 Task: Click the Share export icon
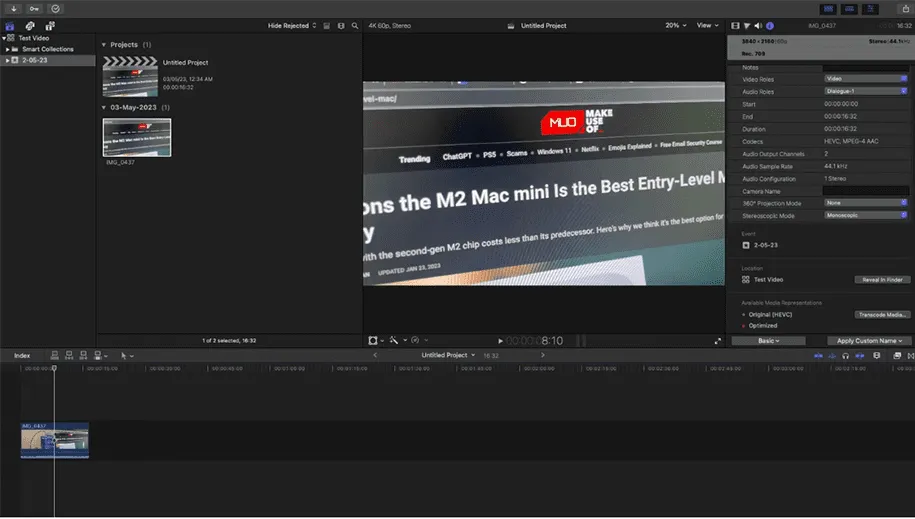click(905, 8)
